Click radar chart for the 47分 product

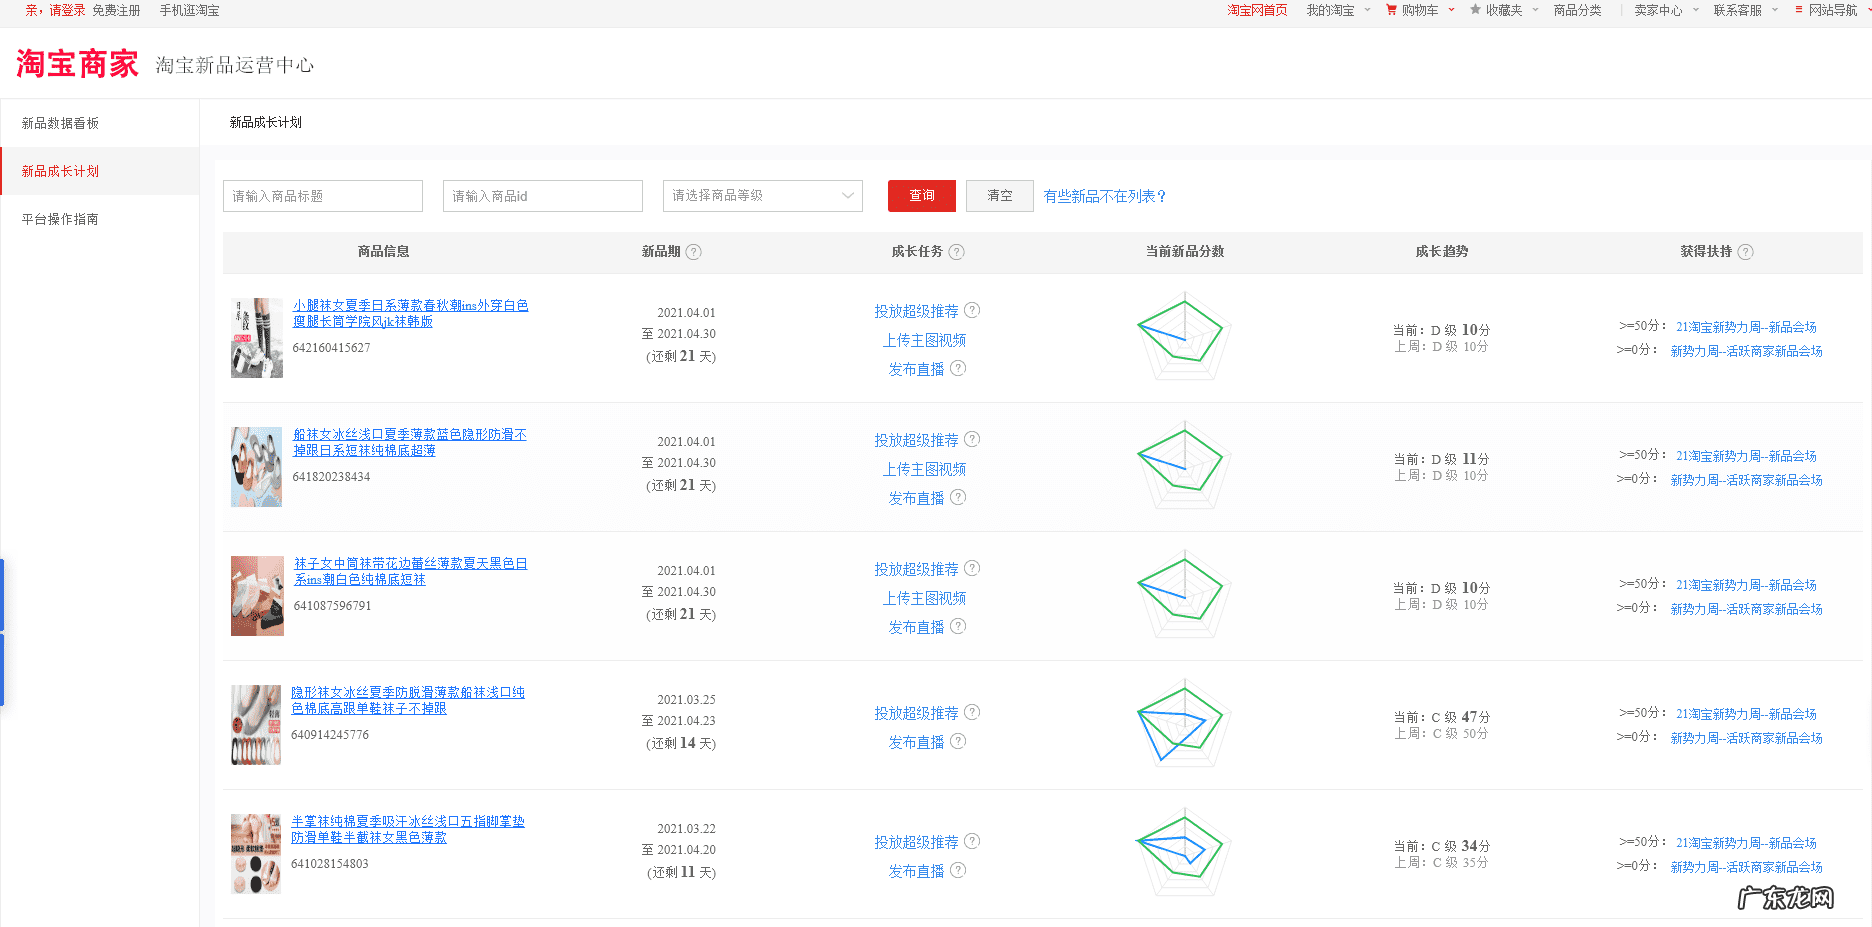click(x=1183, y=723)
